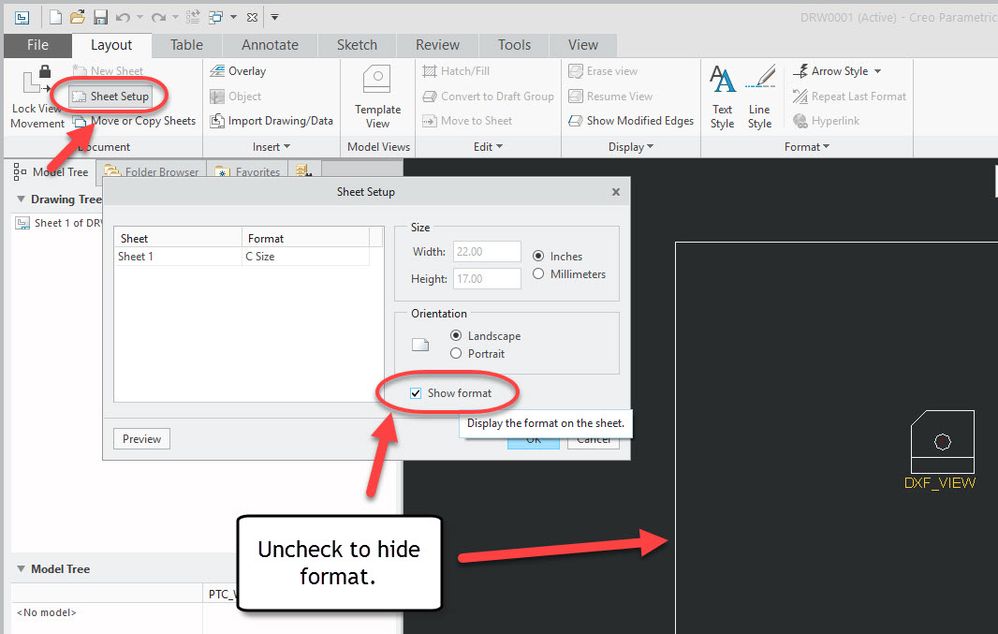
Task: Click the Resume View tool
Action: tap(610, 96)
